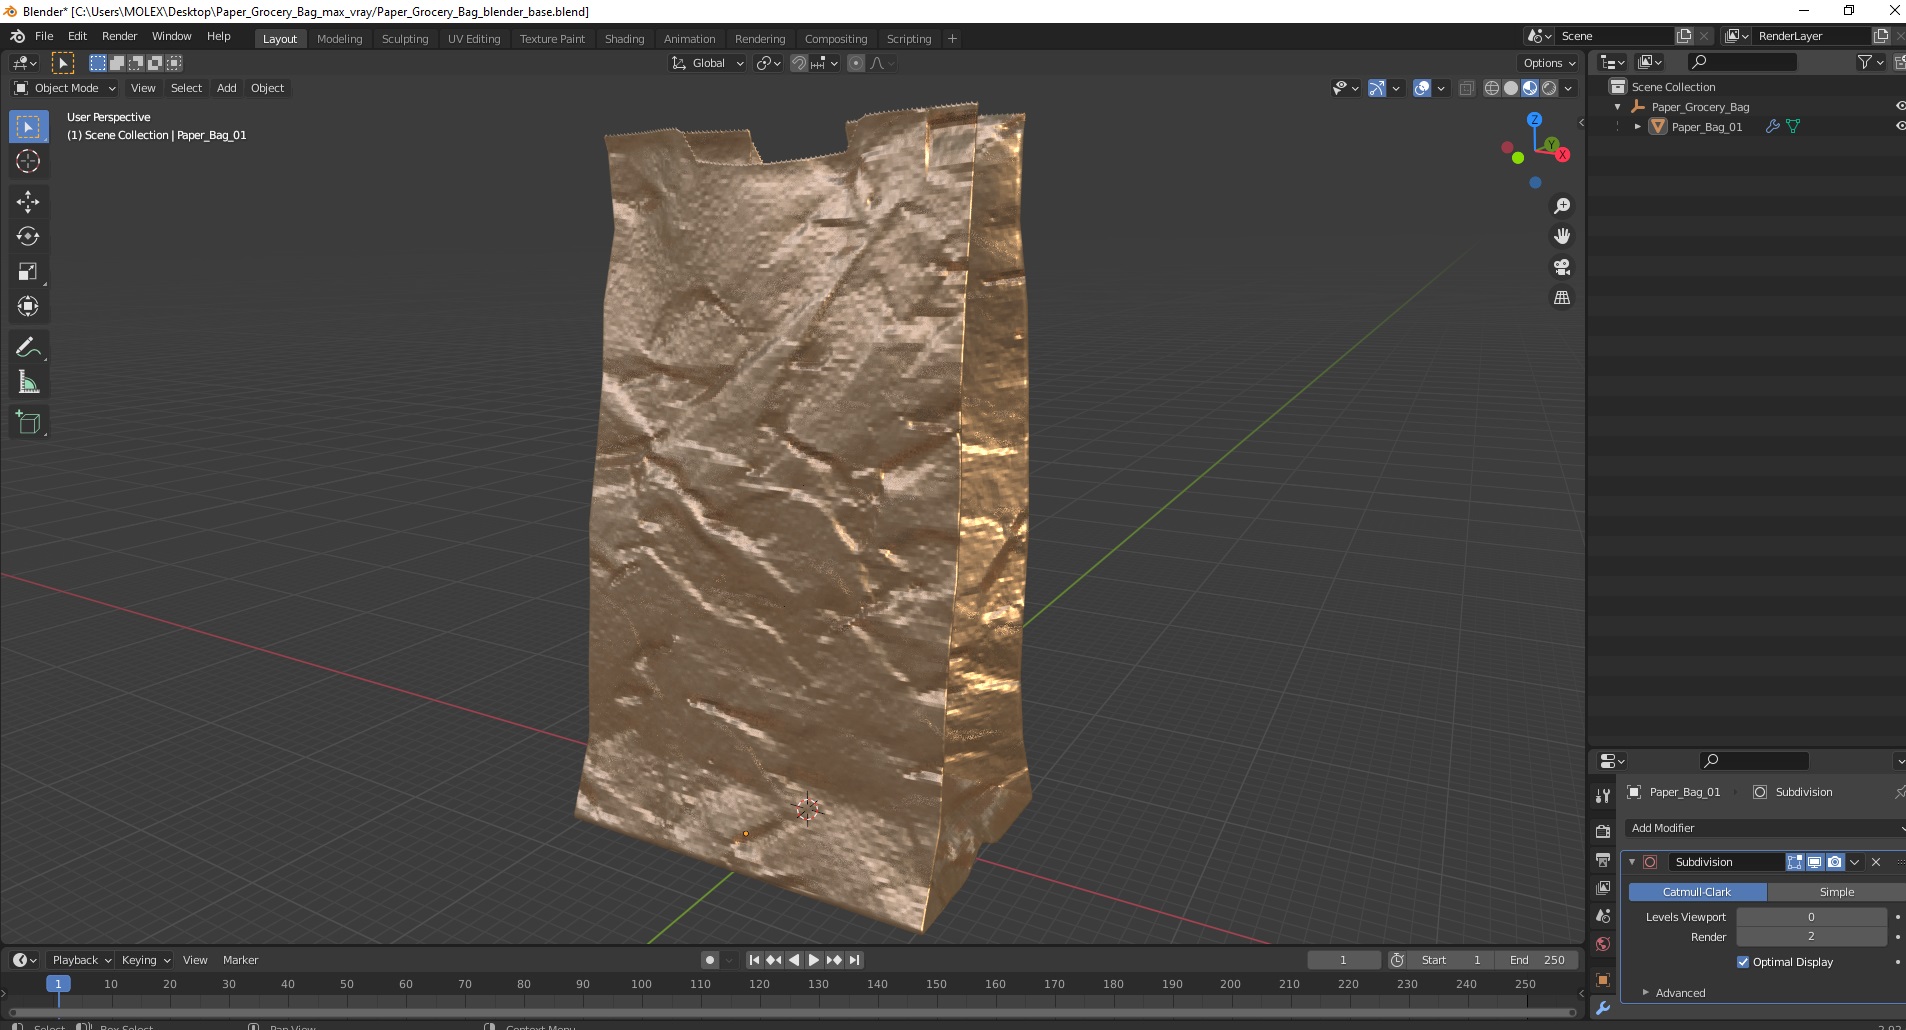Click the Z axis gizmo handle

pyautogui.click(x=1534, y=119)
